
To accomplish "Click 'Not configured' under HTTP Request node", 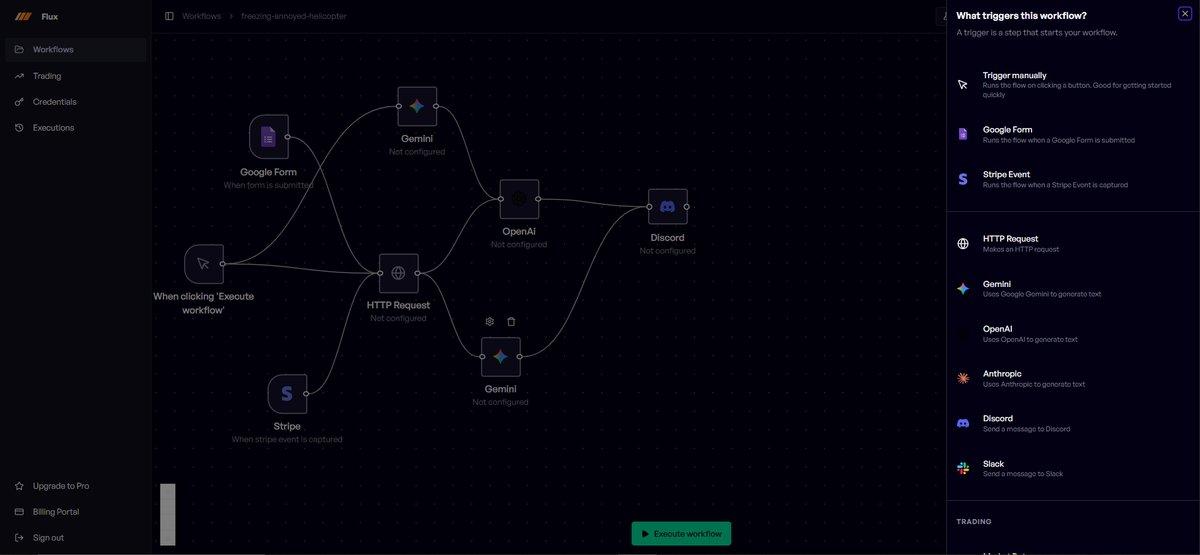I will pyautogui.click(x=398, y=319).
